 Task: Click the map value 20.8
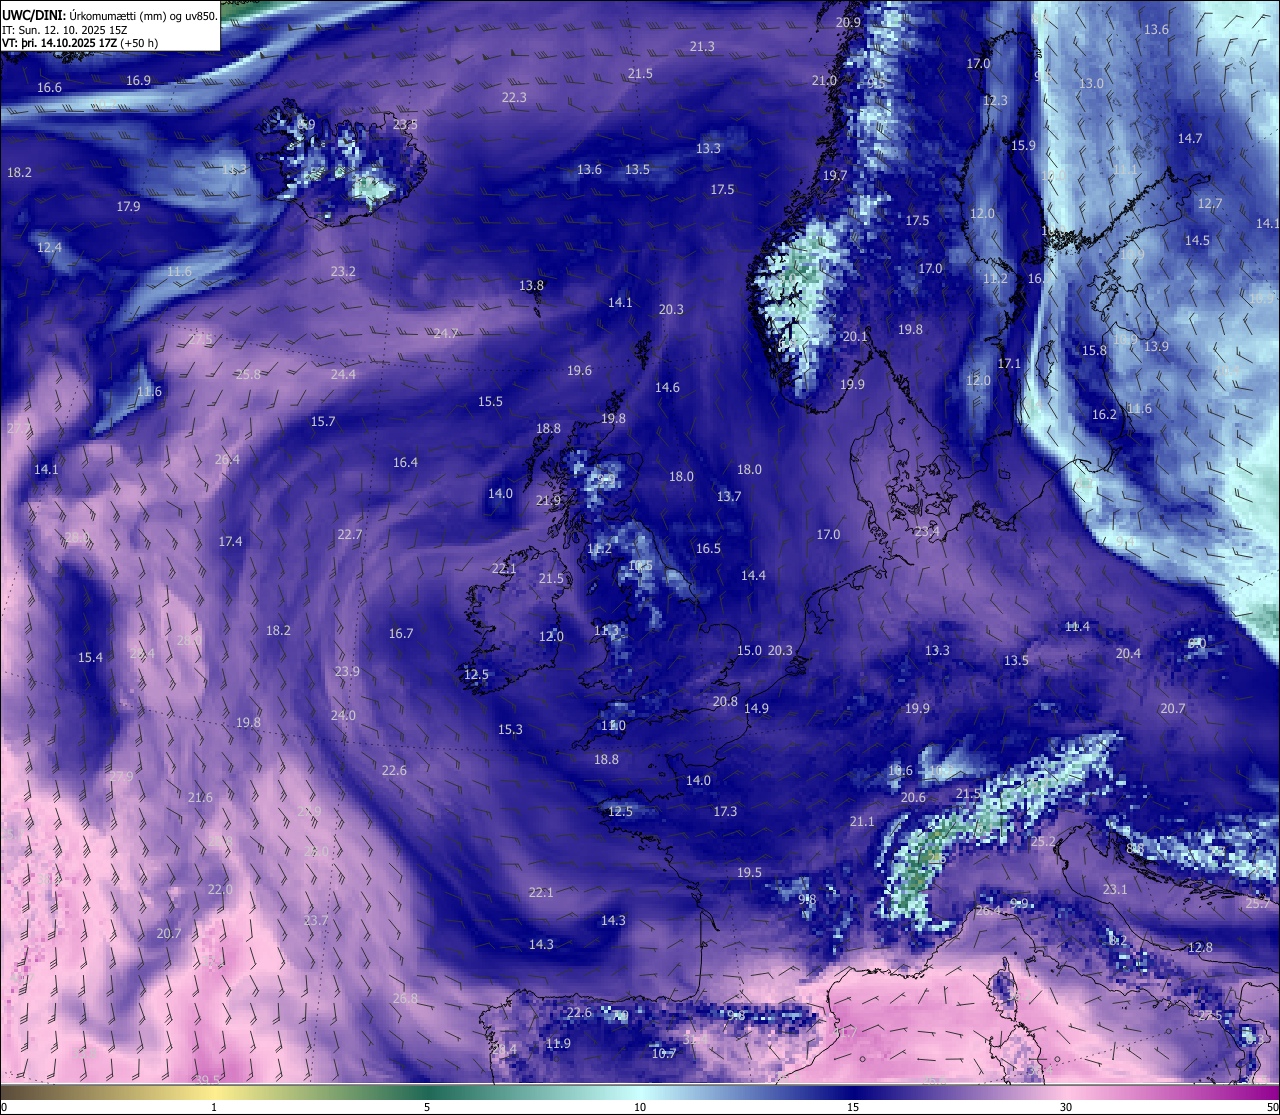pyautogui.click(x=725, y=702)
